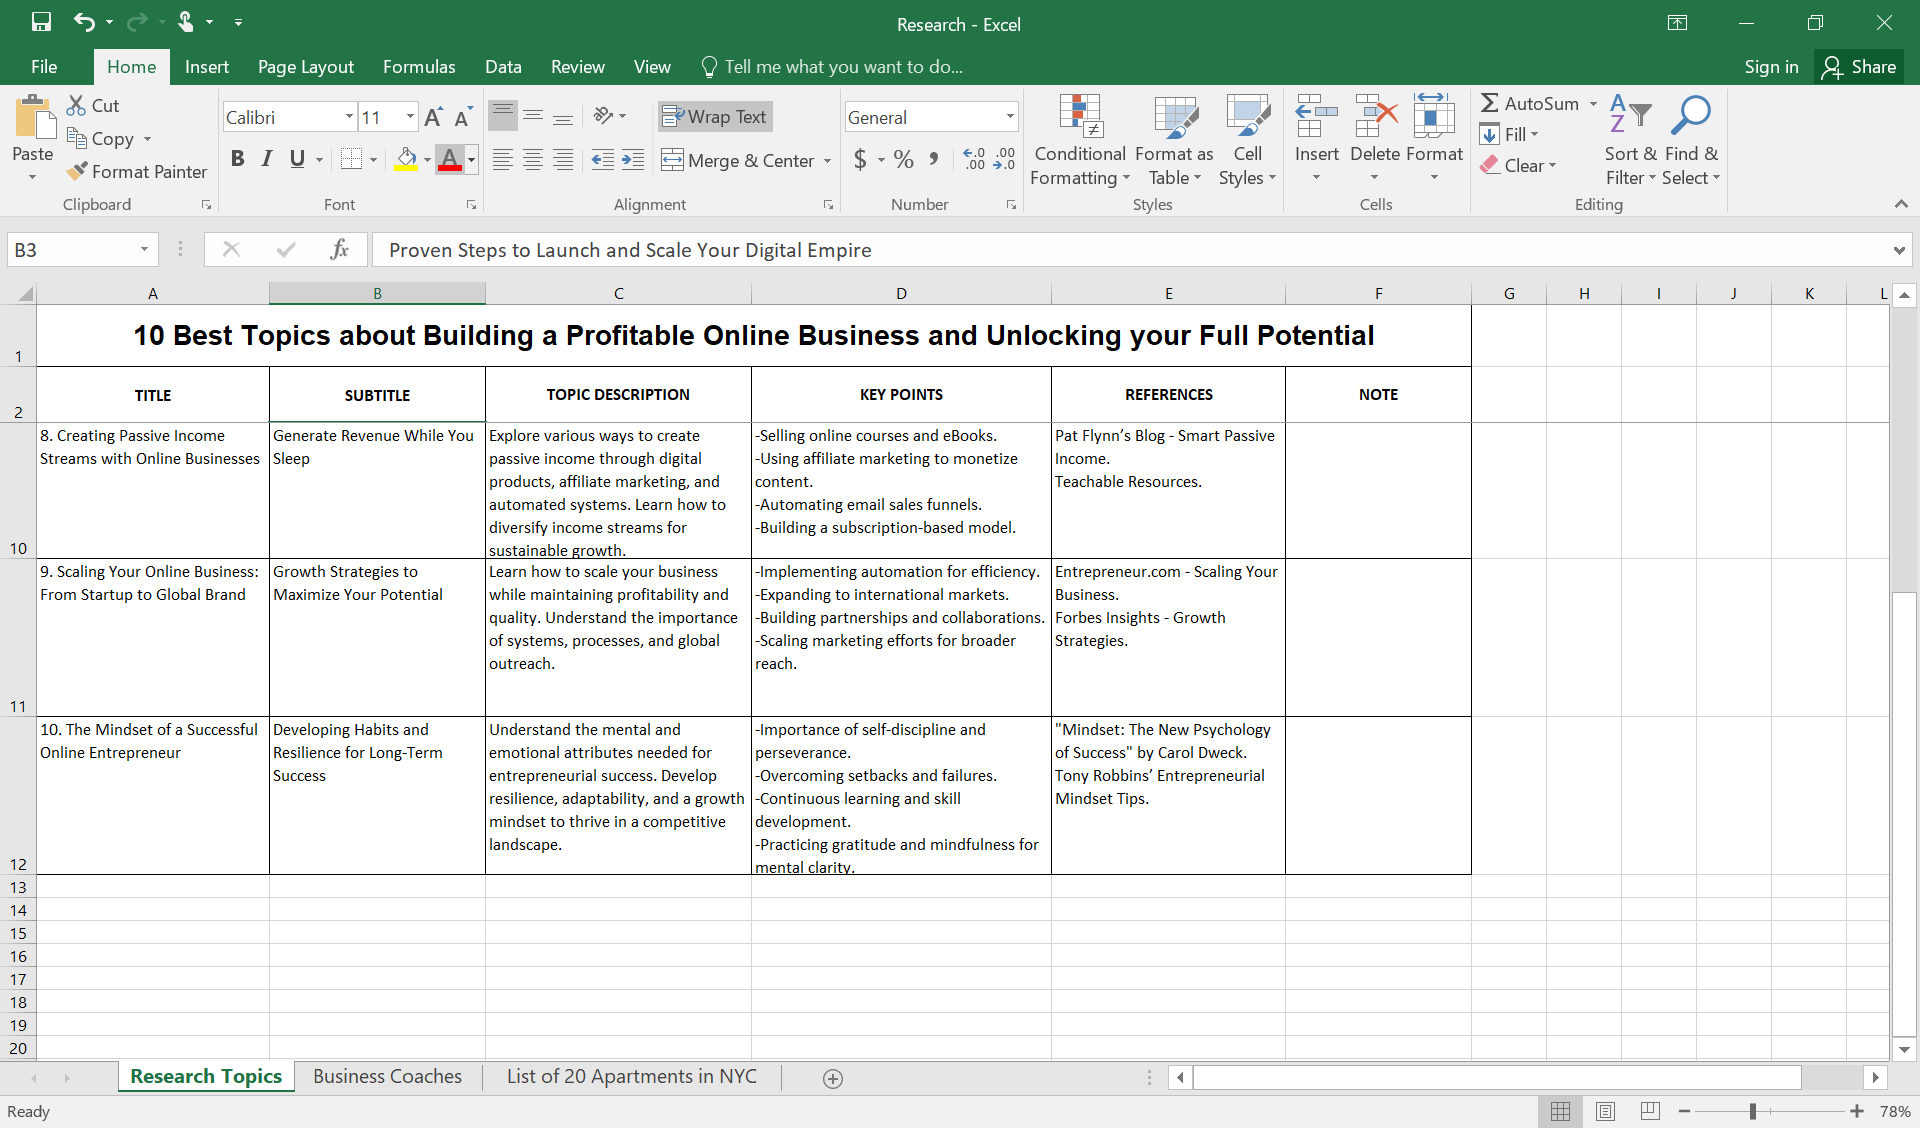Toggle Underline formatting

pyautogui.click(x=297, y=159)
